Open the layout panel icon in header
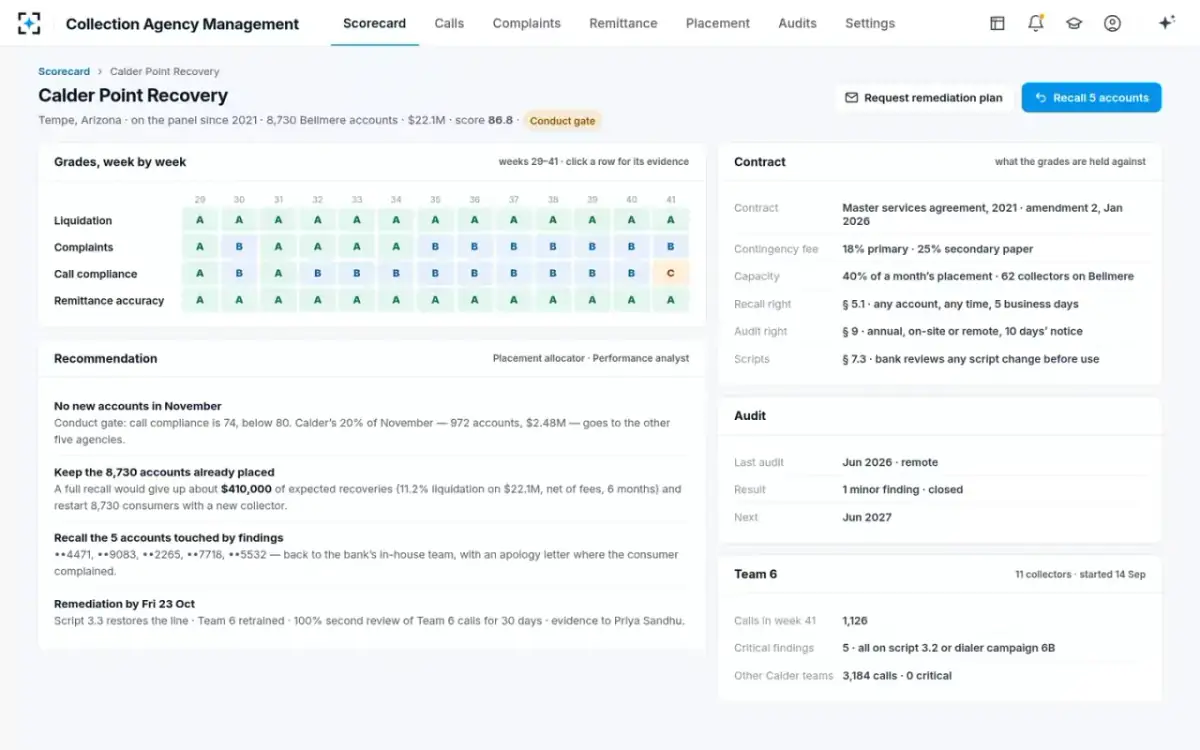The image size is (1200, 750). [997, 23]
